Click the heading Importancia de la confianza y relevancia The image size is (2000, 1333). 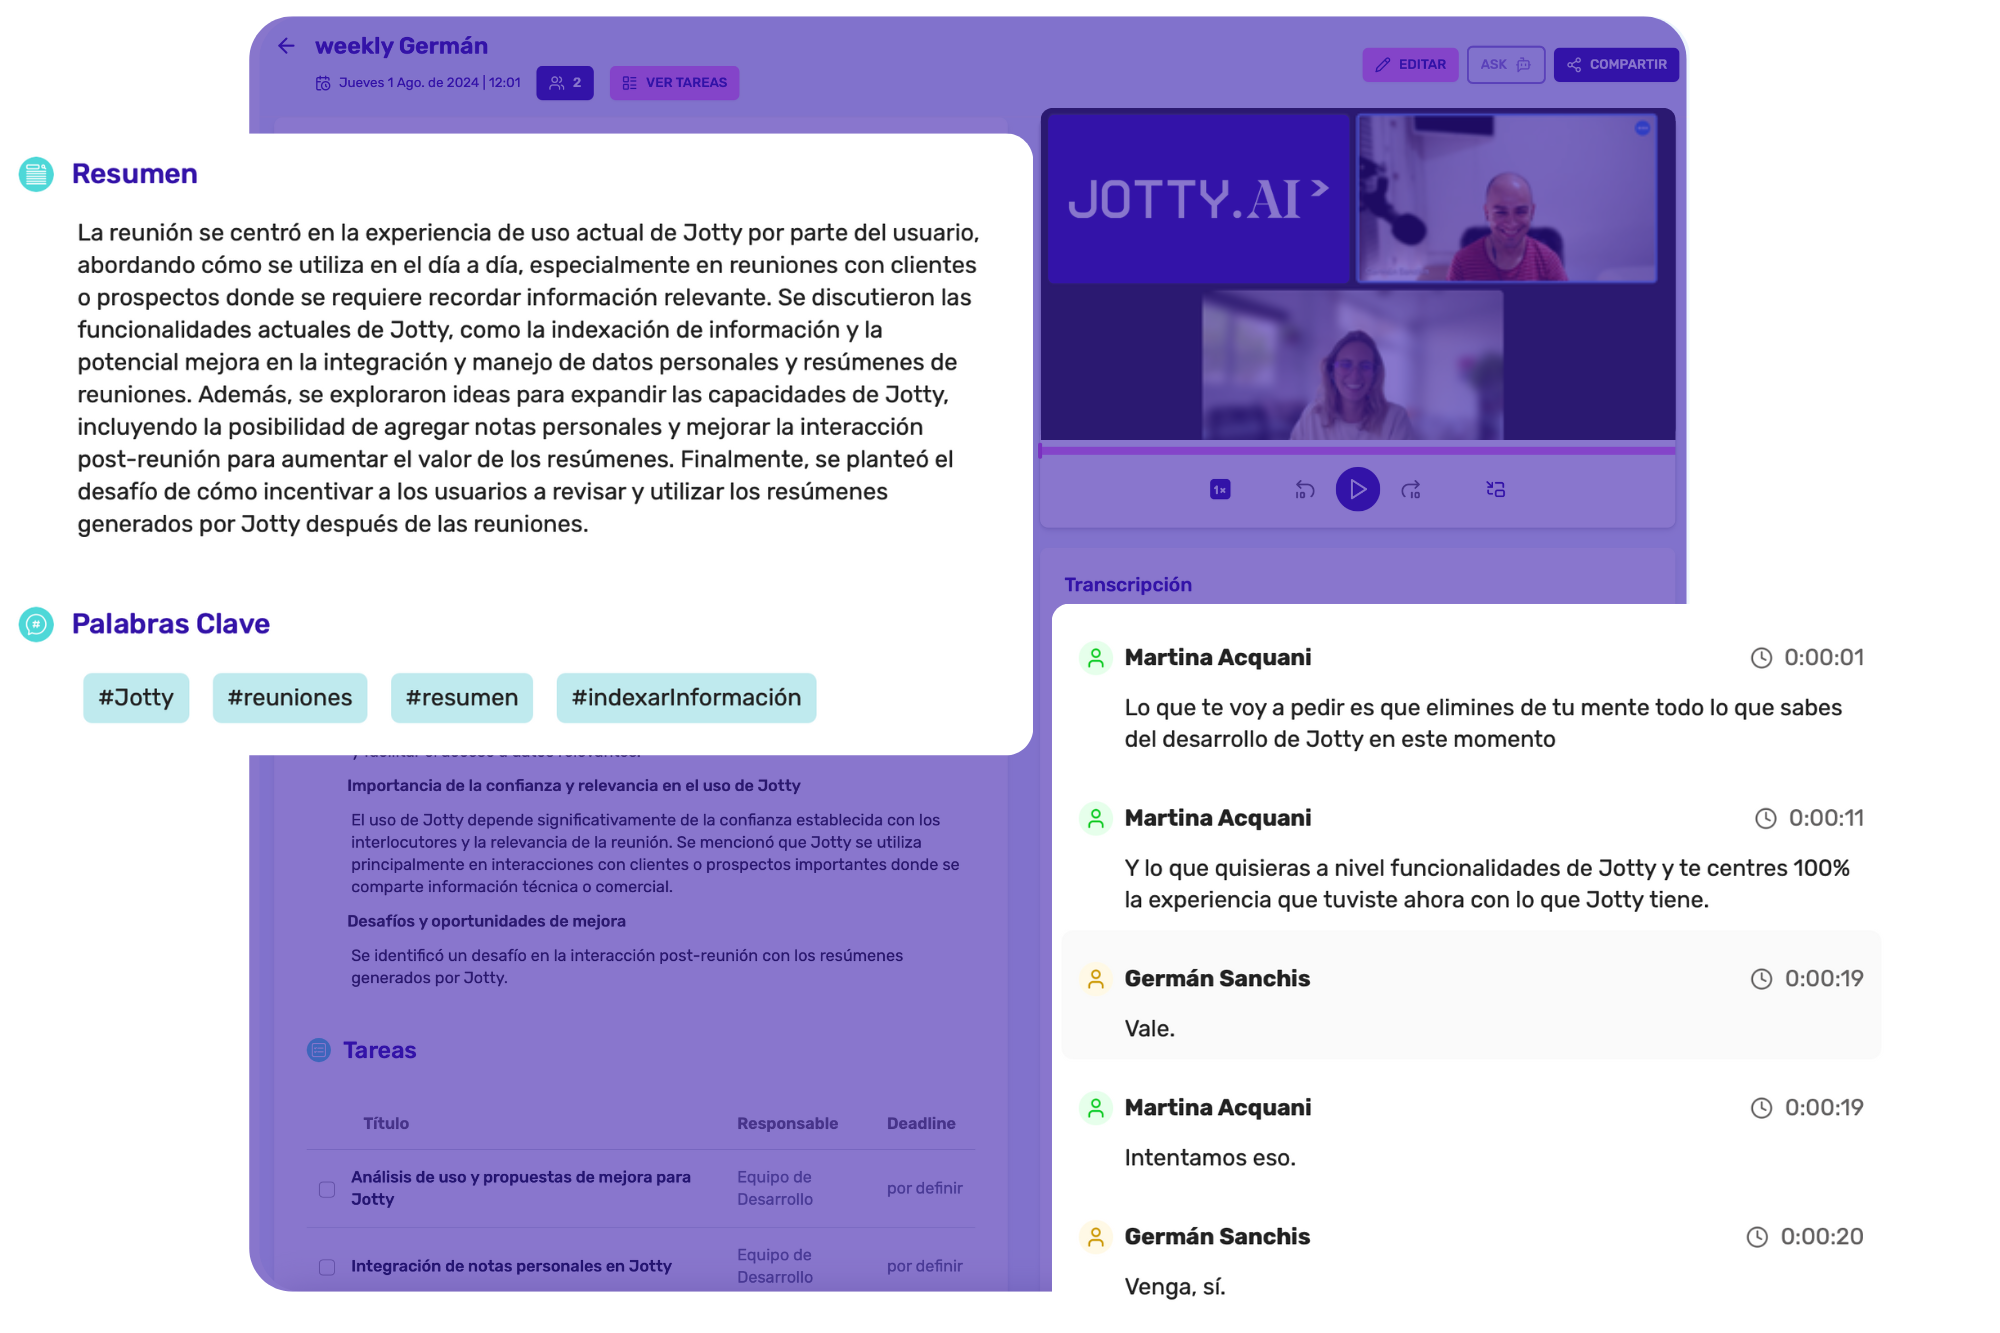click(x=574, y=786)
